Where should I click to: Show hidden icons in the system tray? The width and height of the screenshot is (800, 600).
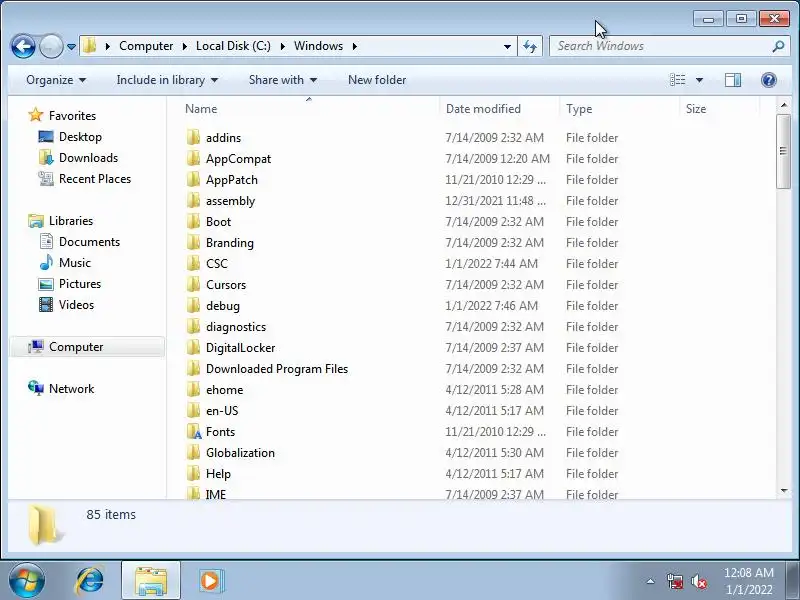coord(651,581)
